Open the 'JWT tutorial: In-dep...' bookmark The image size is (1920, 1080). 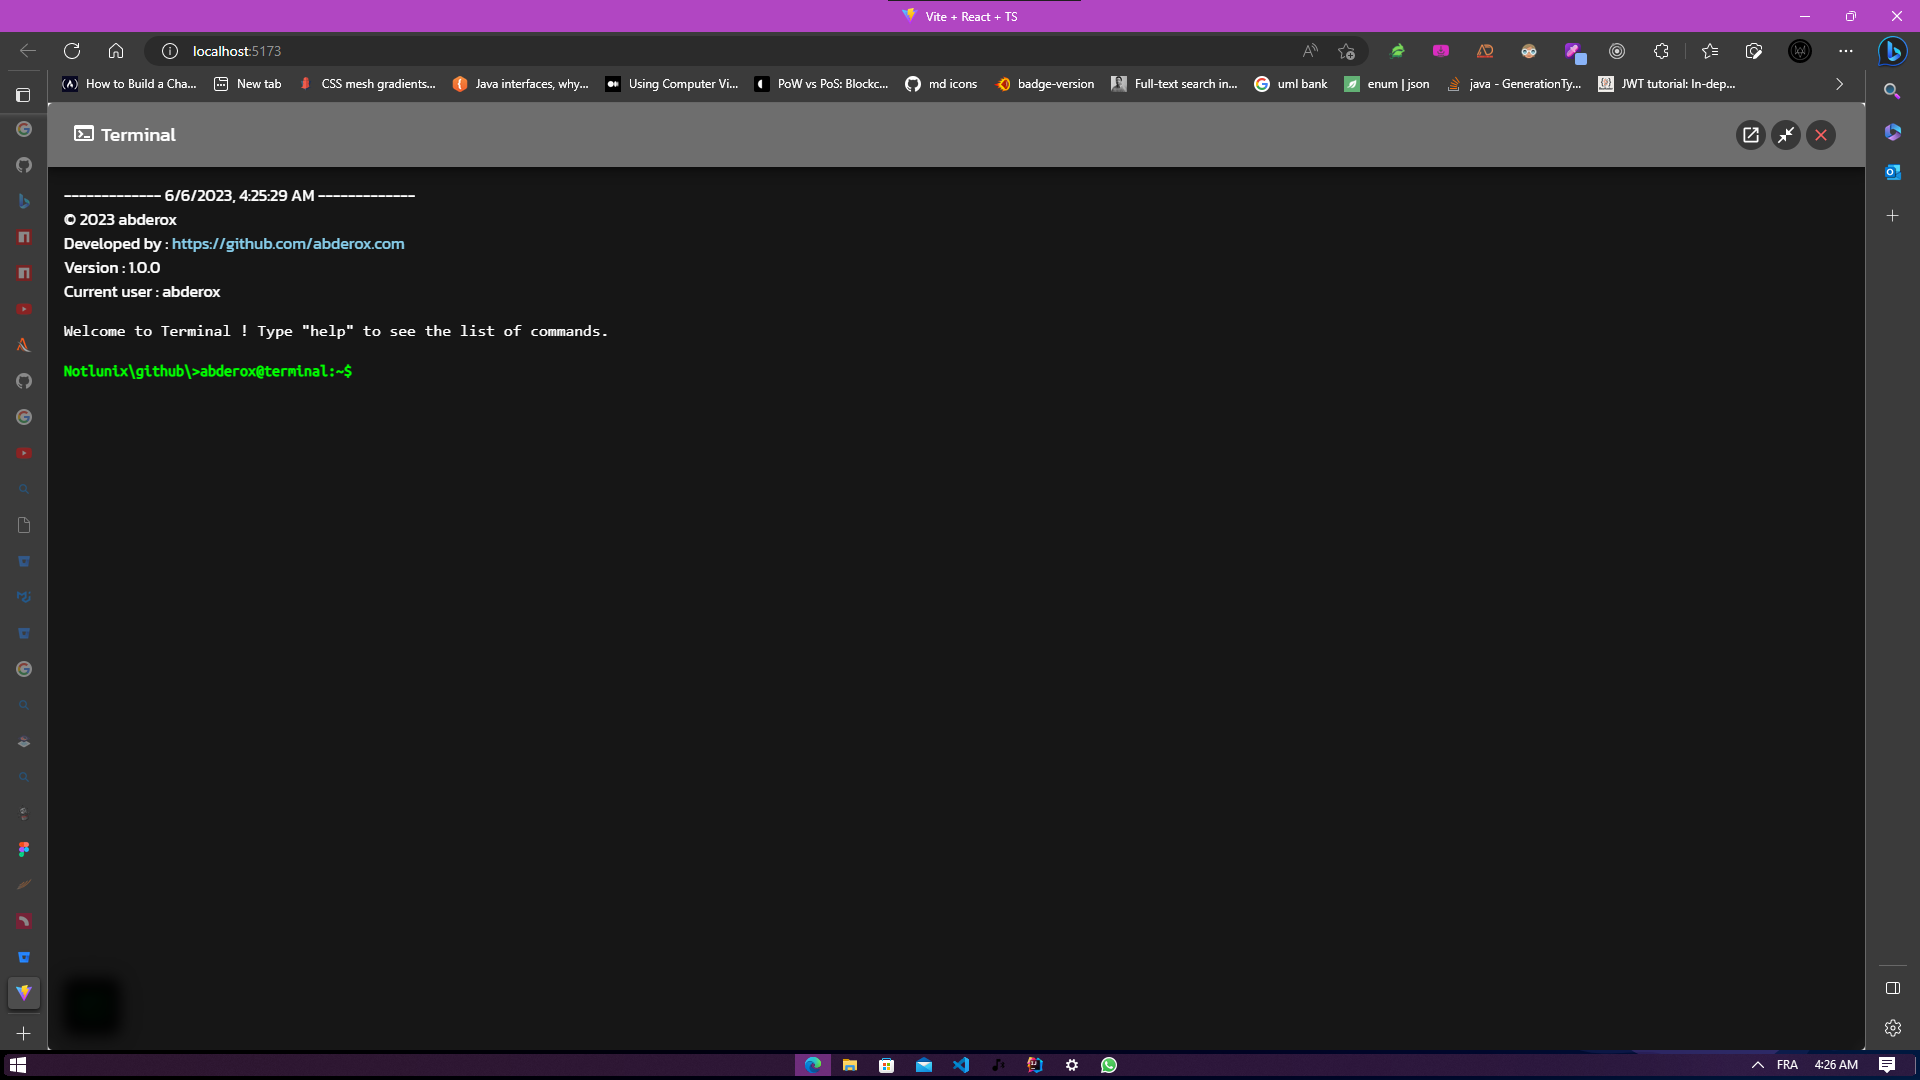point(1666,84)
